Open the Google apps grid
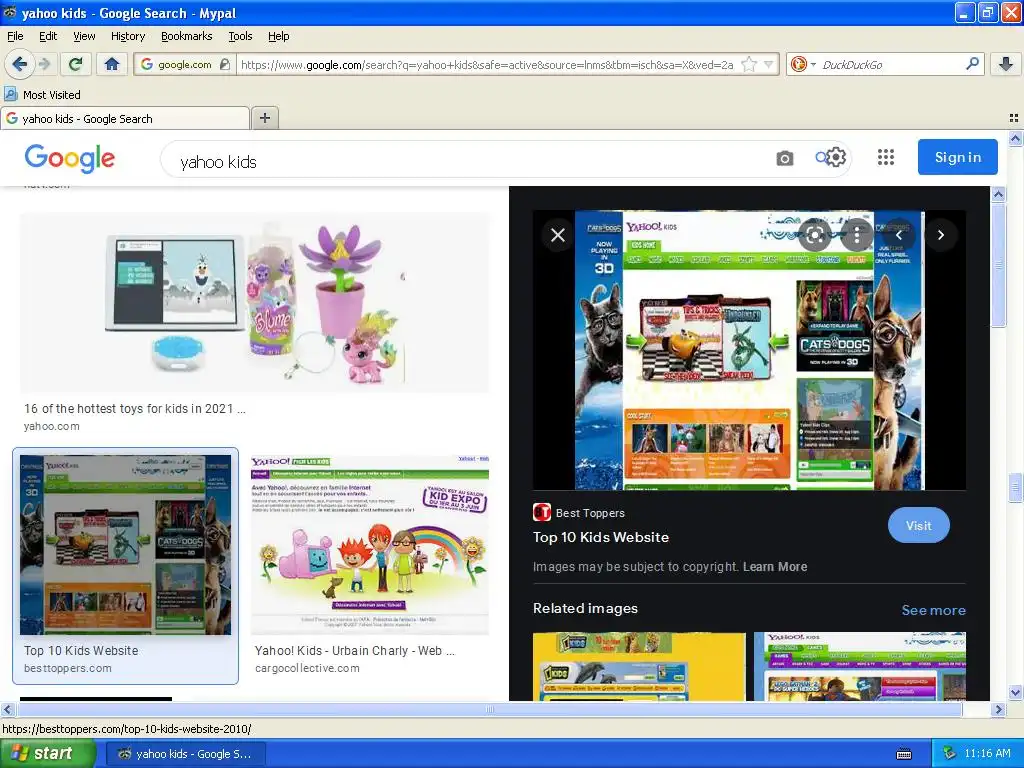 point(886,157)
